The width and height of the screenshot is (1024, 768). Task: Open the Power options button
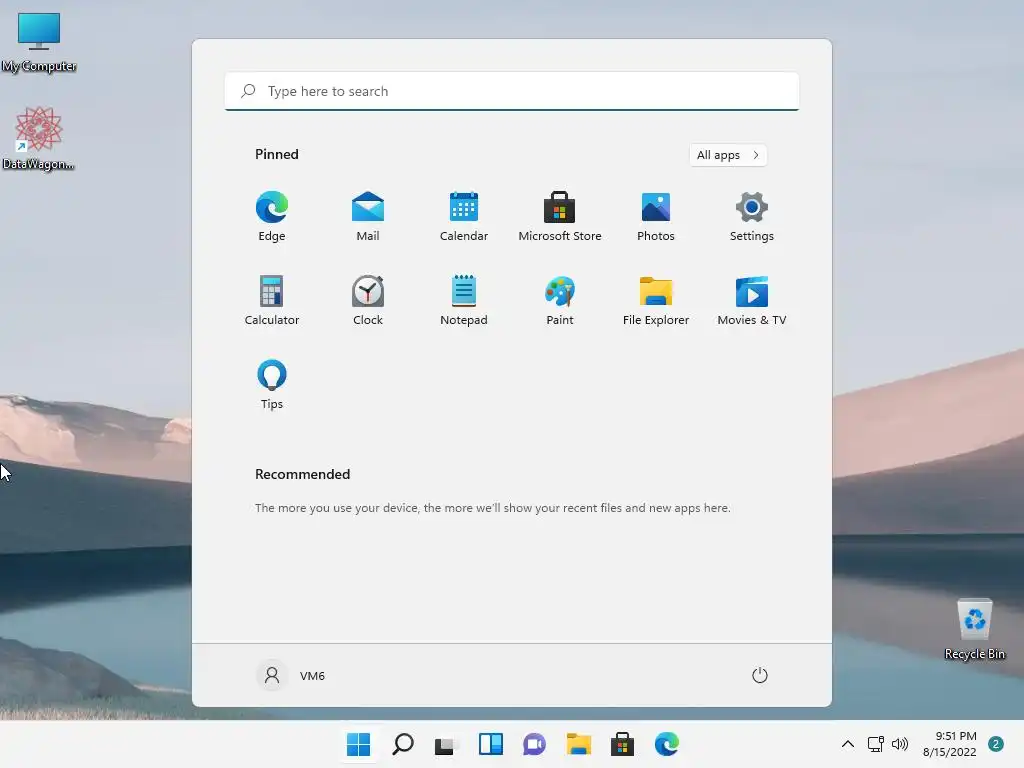click(x=760, y=675)
